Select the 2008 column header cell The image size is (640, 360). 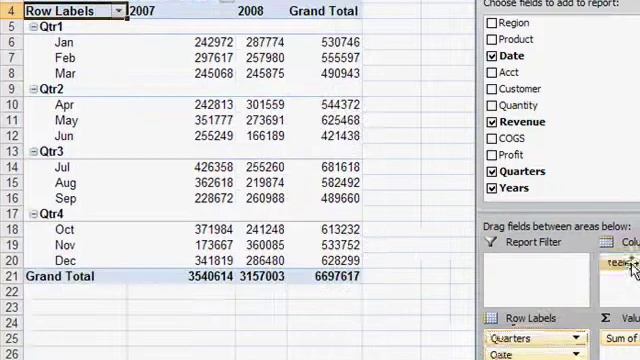click(260, 11)
